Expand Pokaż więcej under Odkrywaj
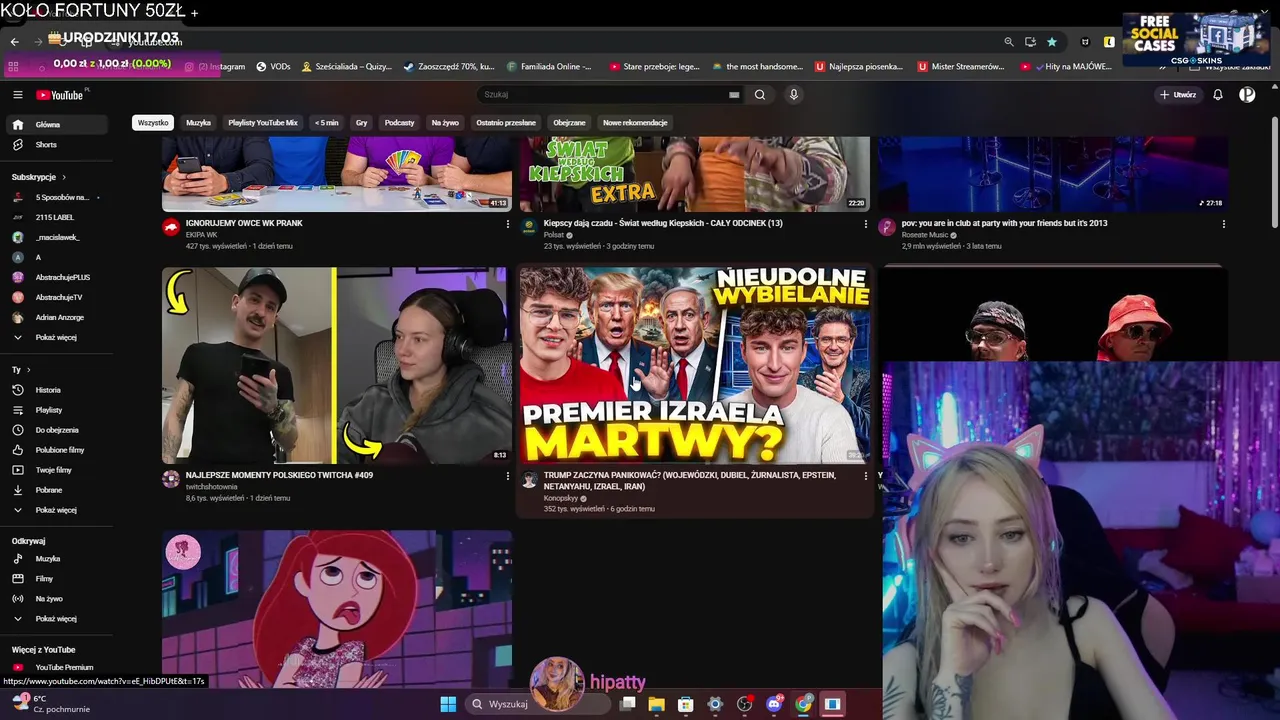 click(x=56, y=619)
